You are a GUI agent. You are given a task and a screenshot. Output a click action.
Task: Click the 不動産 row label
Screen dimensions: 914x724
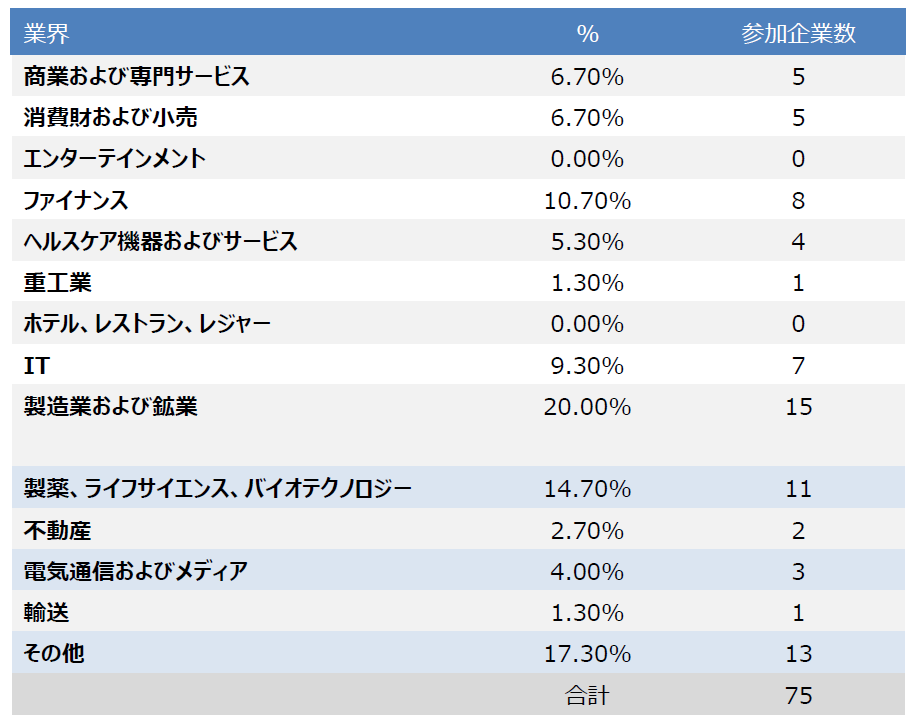click(58, 530)
